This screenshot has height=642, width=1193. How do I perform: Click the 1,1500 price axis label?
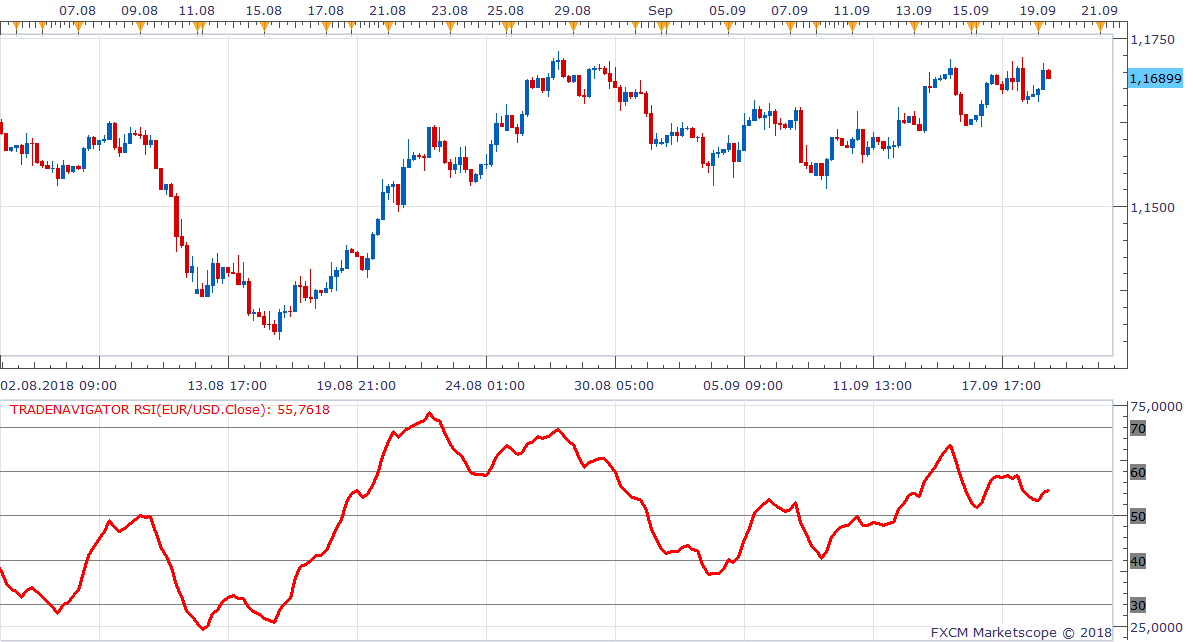click(1152, 207)
